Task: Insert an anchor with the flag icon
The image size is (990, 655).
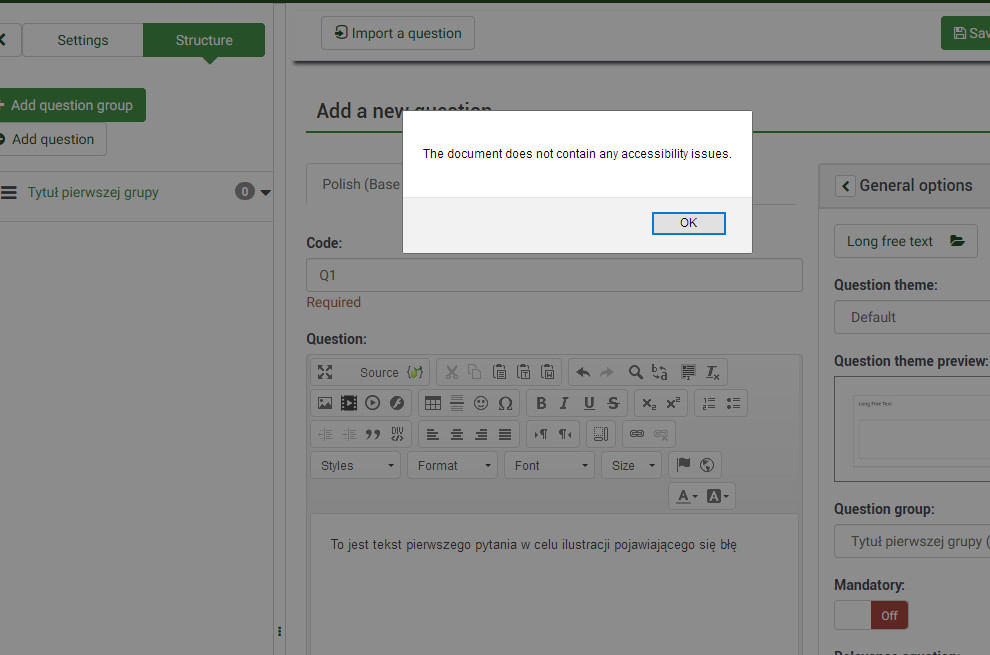Action: [683, 465]
